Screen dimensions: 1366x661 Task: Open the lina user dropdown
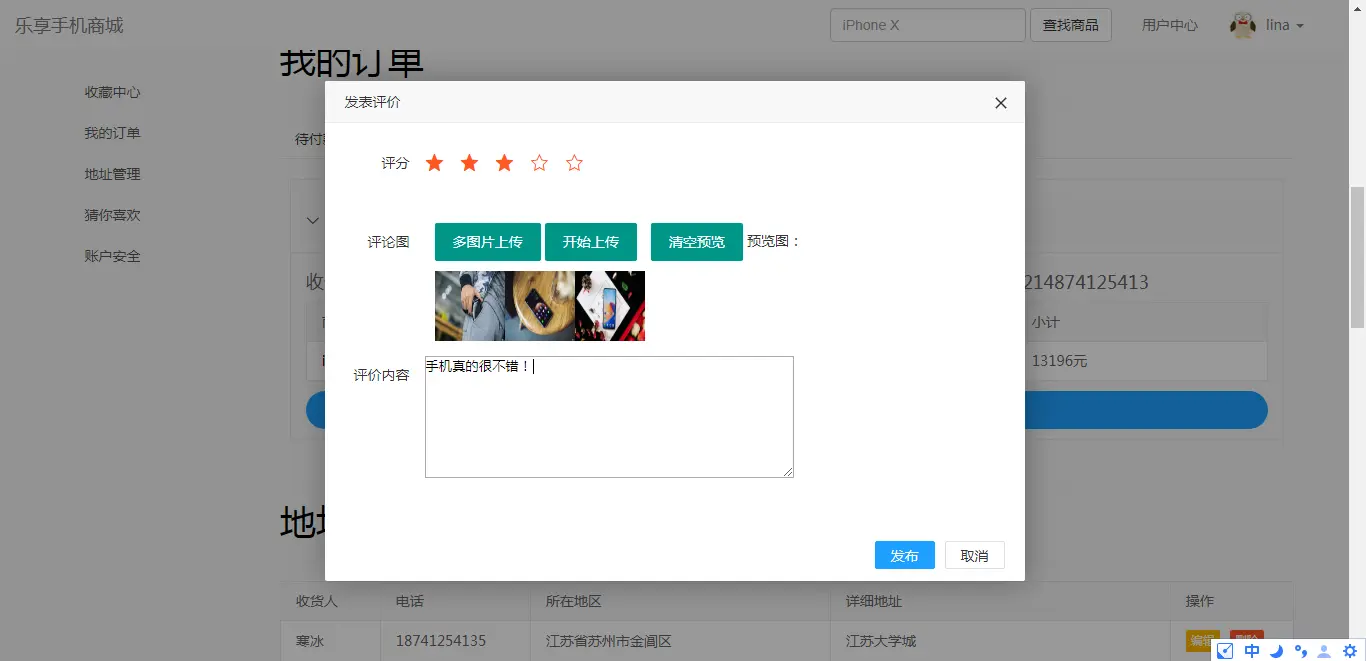coord(1285,25)
